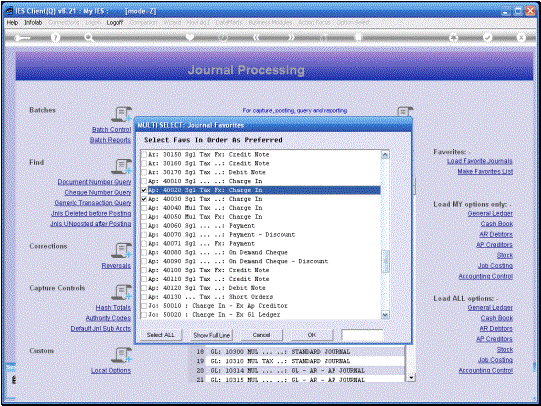Click the Select ALL button
The height and width of the screenshot is (406, 541).
click(x=161, y=335)
